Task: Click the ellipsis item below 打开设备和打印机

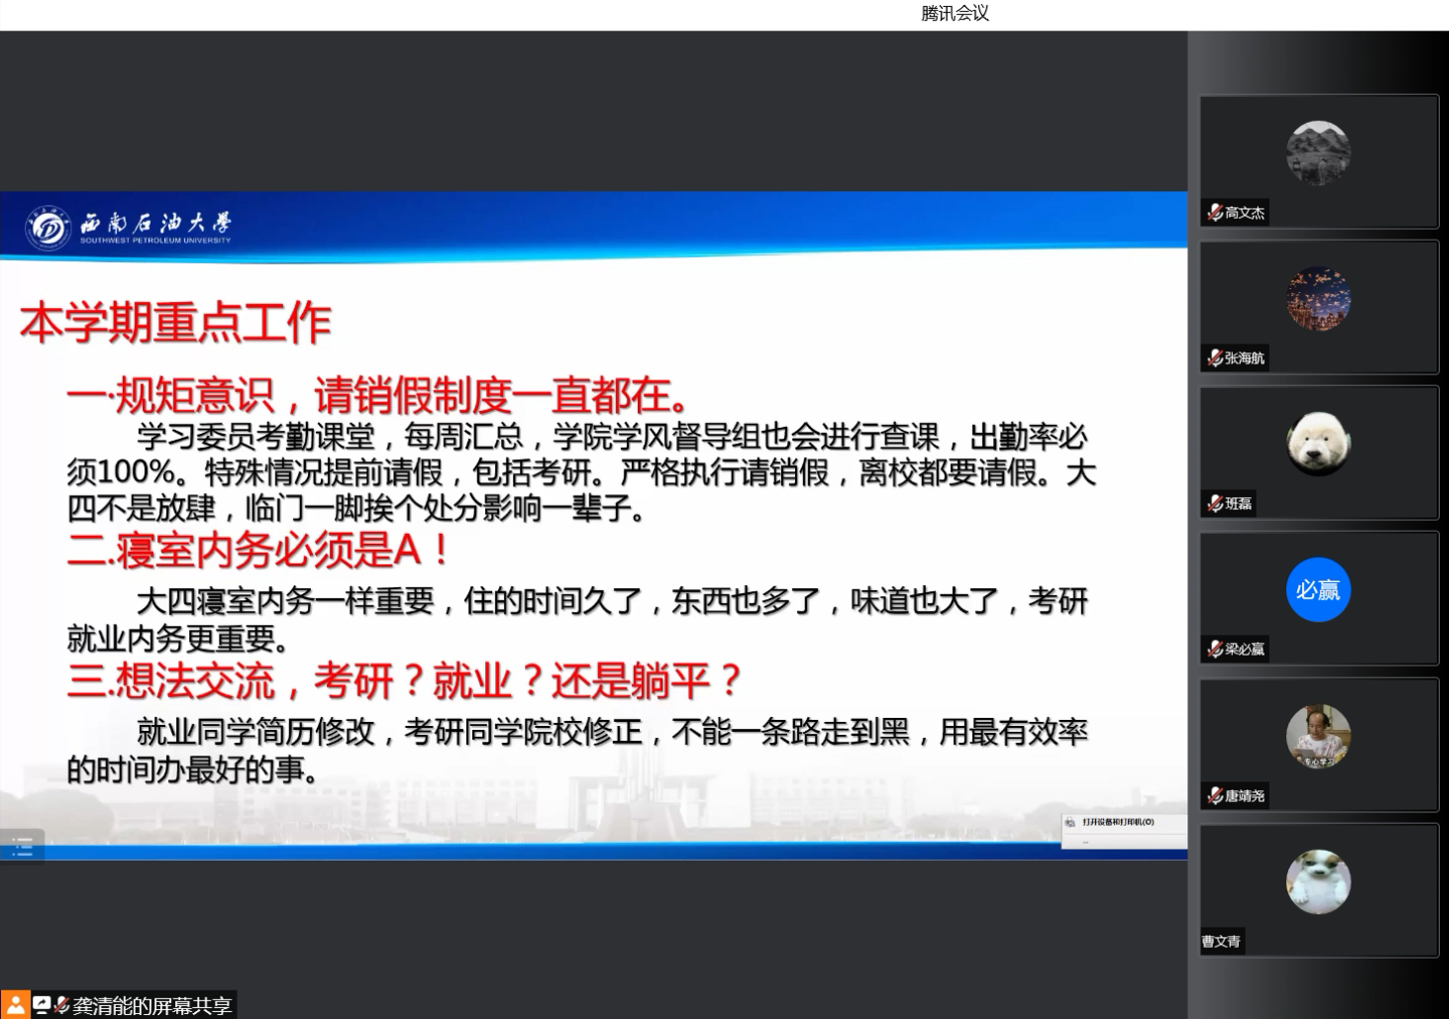Action: (x=1085, y=841)
